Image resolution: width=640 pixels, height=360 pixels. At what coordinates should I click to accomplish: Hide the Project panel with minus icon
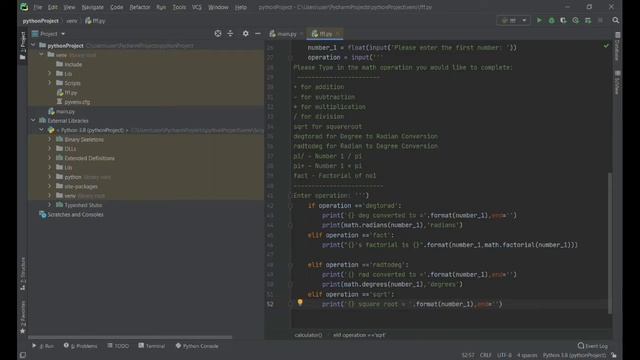click(x=258, y=33)
